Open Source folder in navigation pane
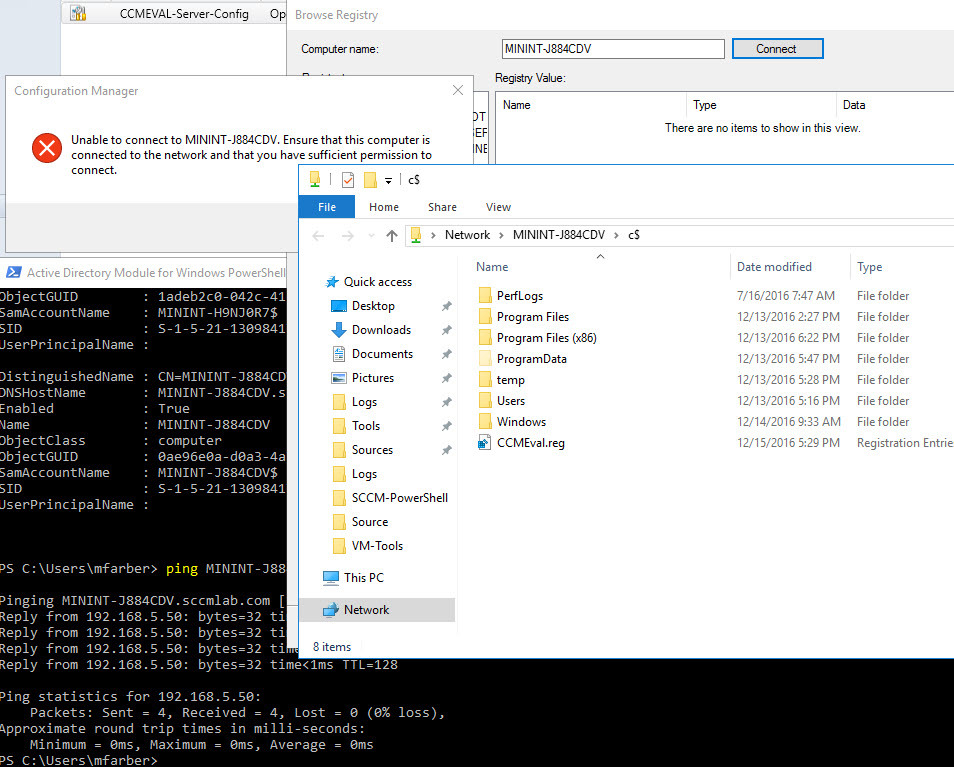Viewport: 954px width, 767px height. tap(370, 522)
